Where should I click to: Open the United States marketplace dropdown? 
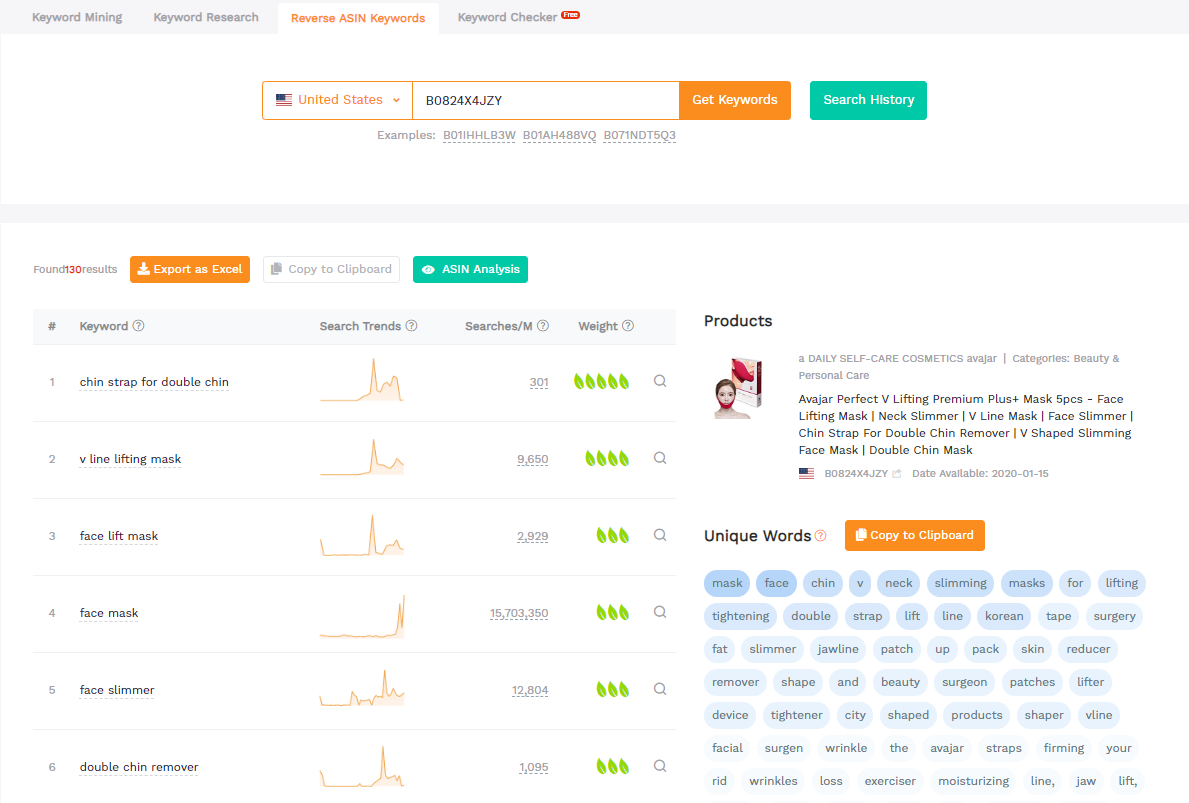[x=338, y=100]
